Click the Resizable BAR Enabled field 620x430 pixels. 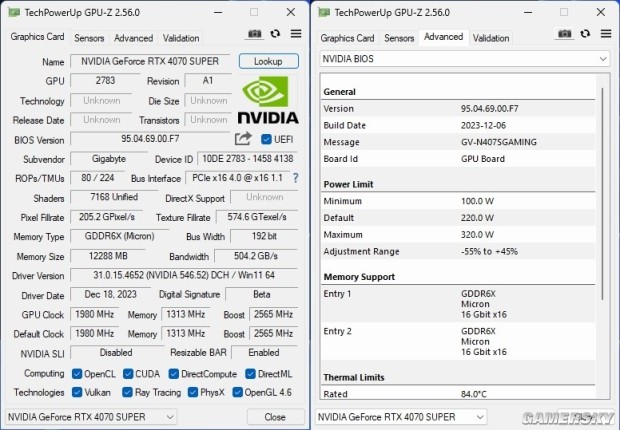click(264, 352)
